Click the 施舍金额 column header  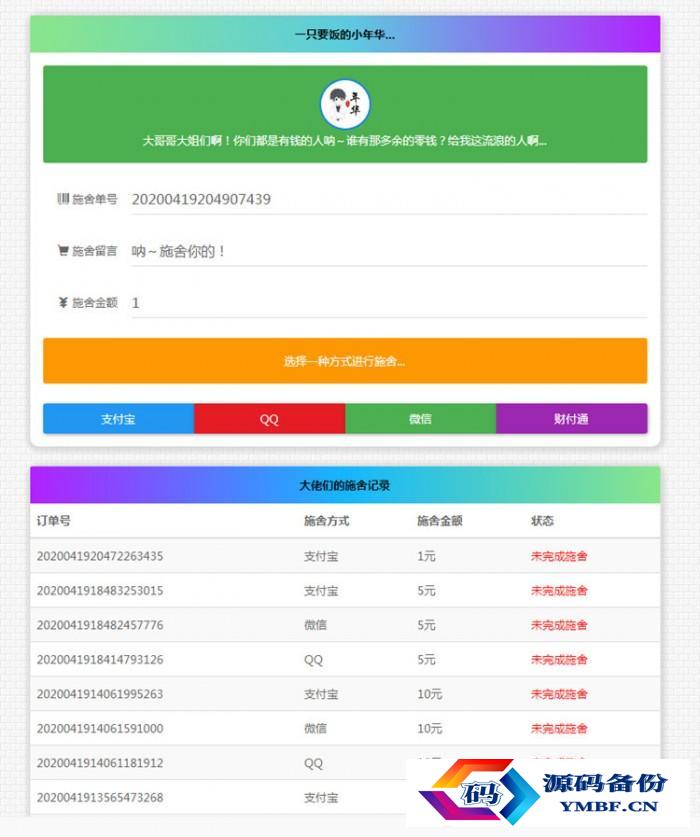point(440,521)
